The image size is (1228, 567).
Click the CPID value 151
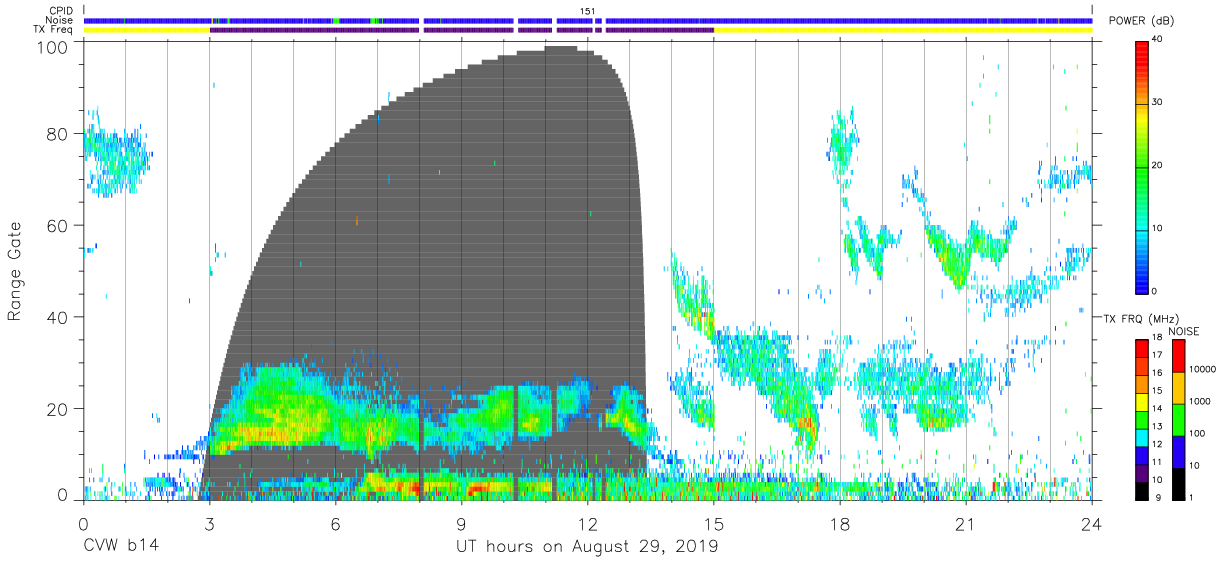pyautogui.click(x=587, y=11)
